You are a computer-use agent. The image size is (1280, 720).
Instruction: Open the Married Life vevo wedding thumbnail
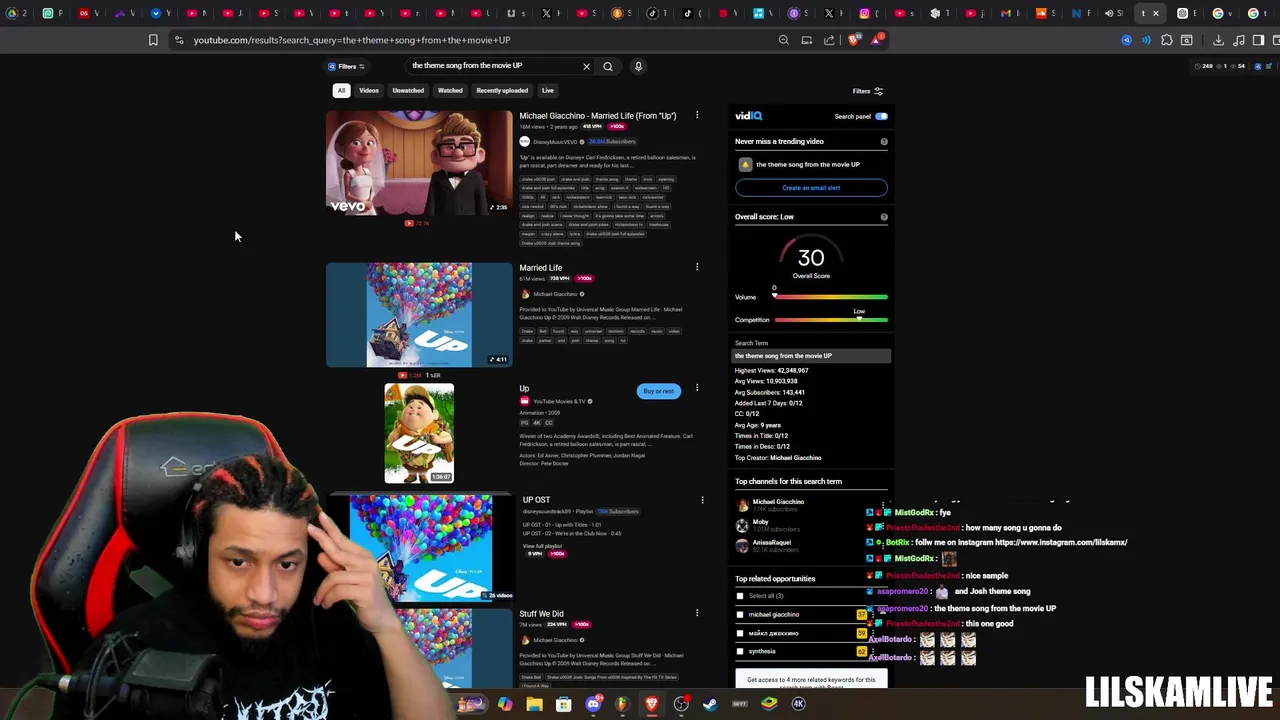coord(419,162)
